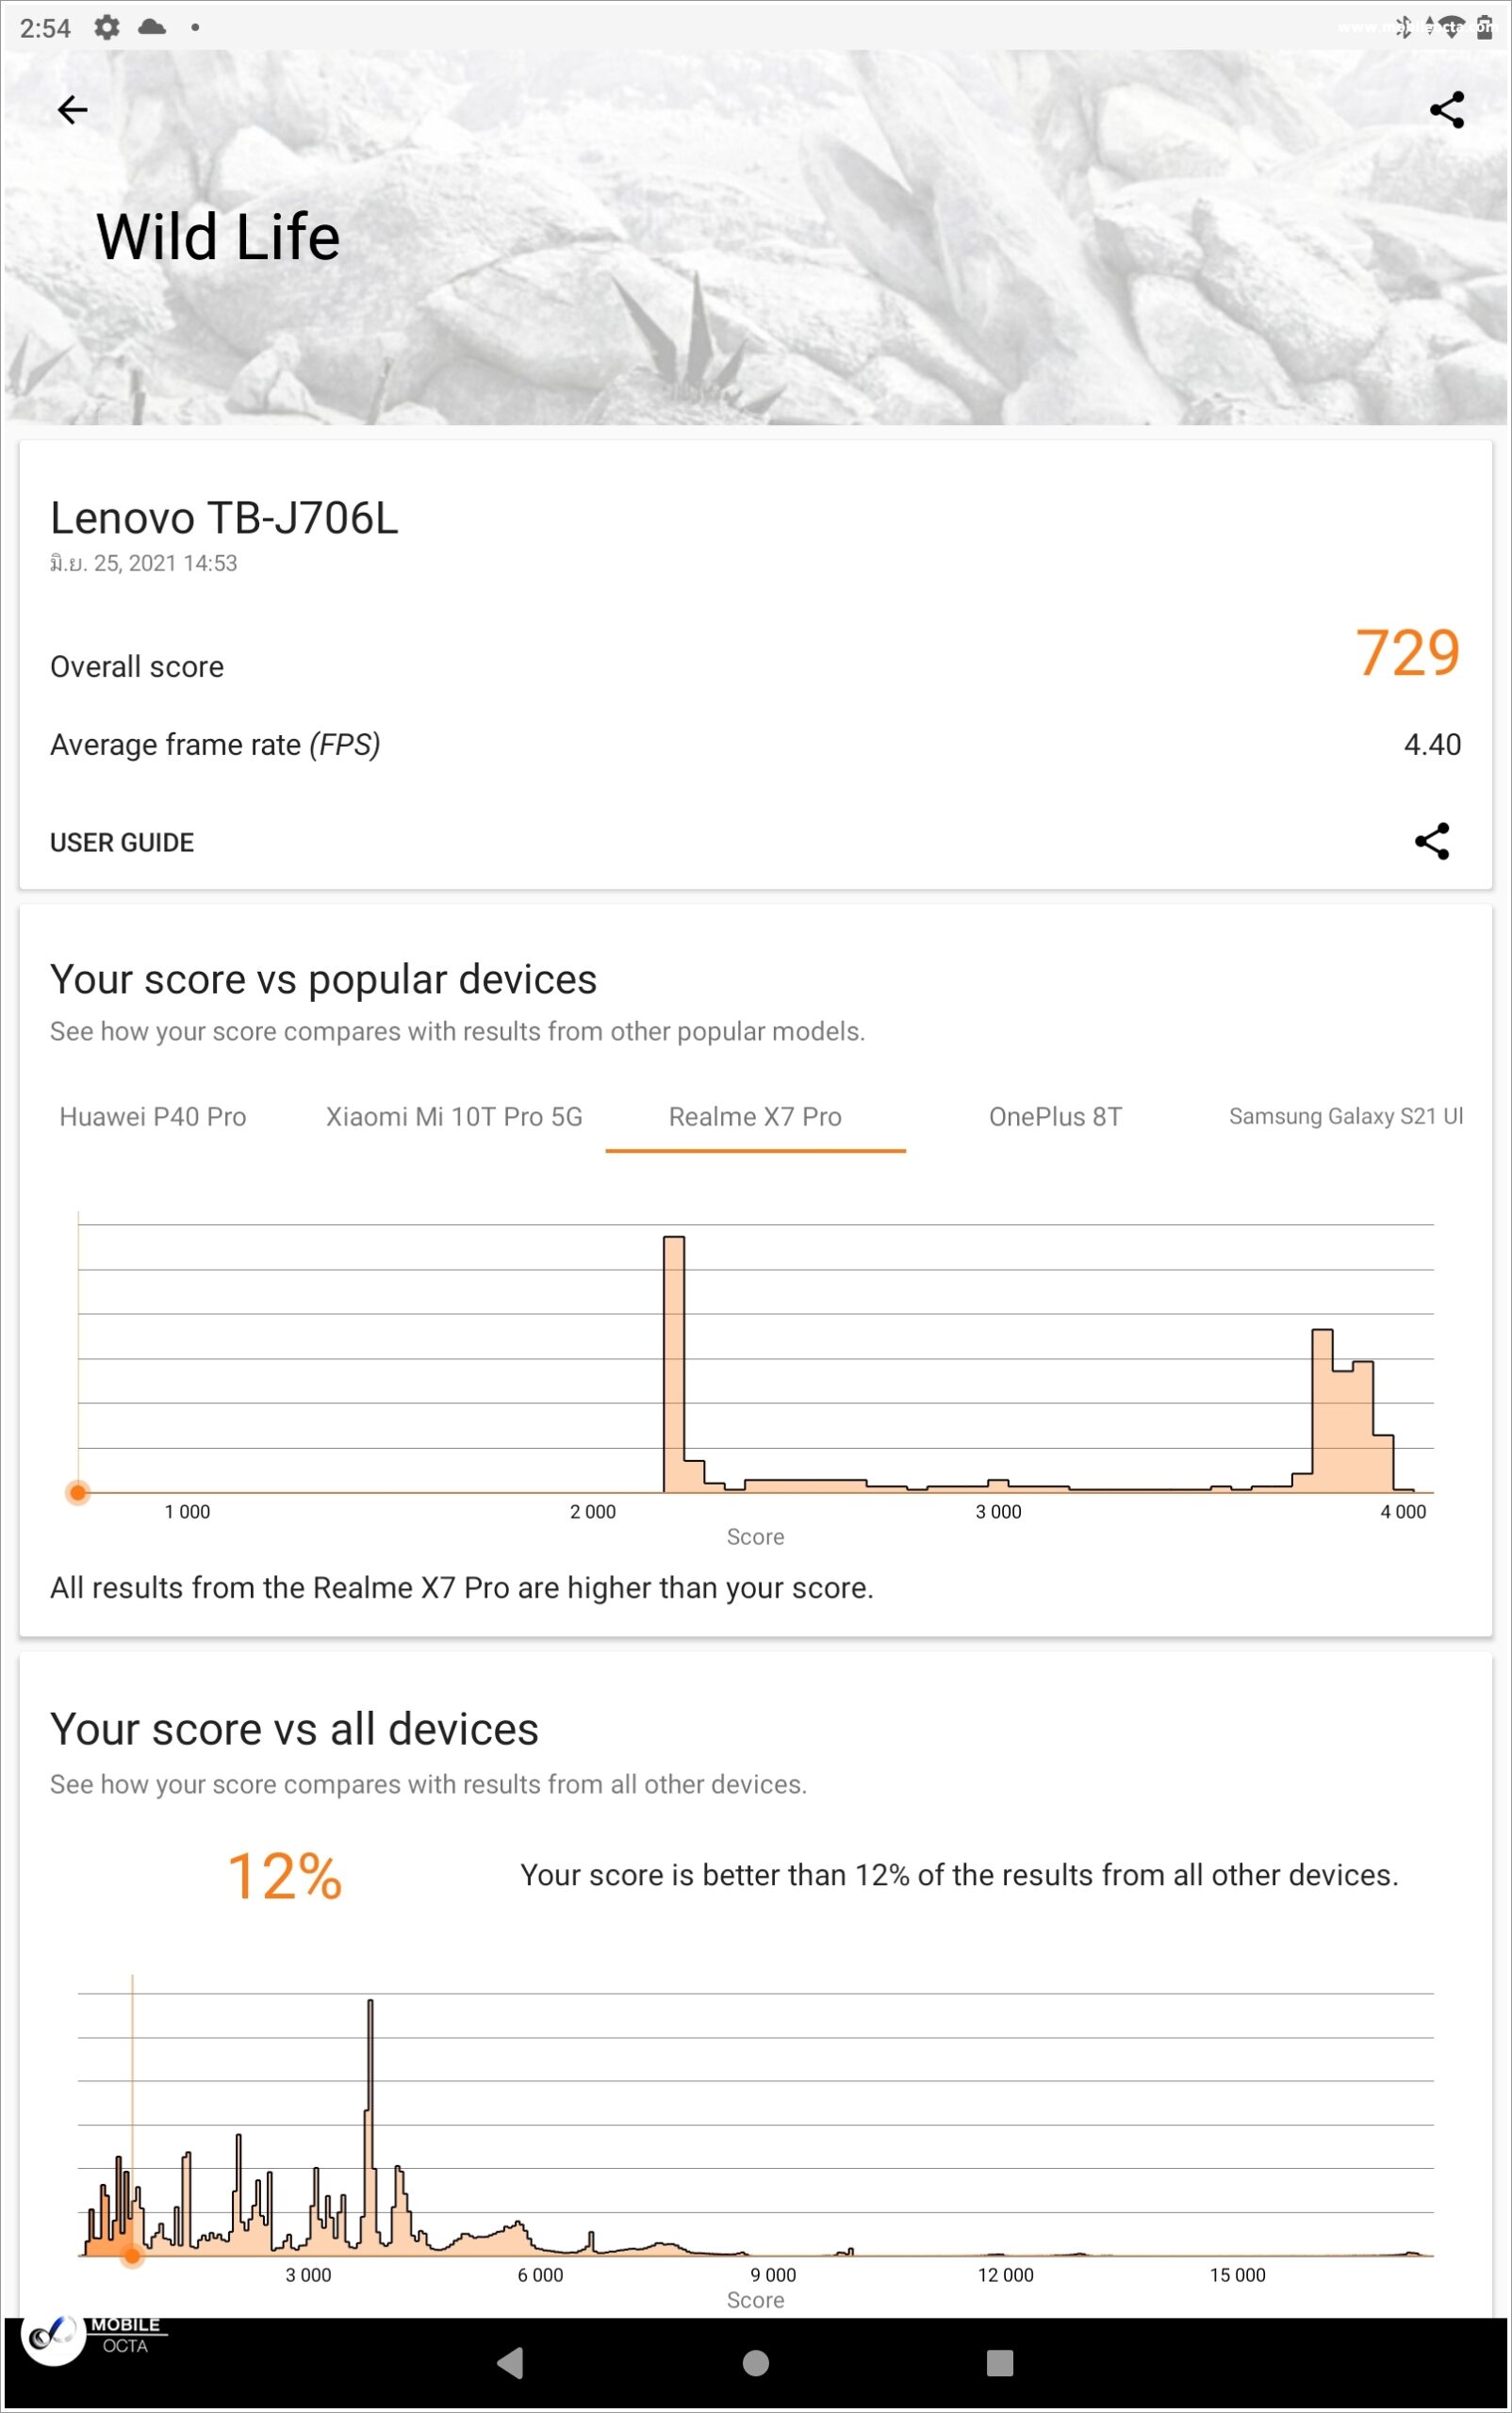Tap the Android home circle button

(x=756, y=2362)
